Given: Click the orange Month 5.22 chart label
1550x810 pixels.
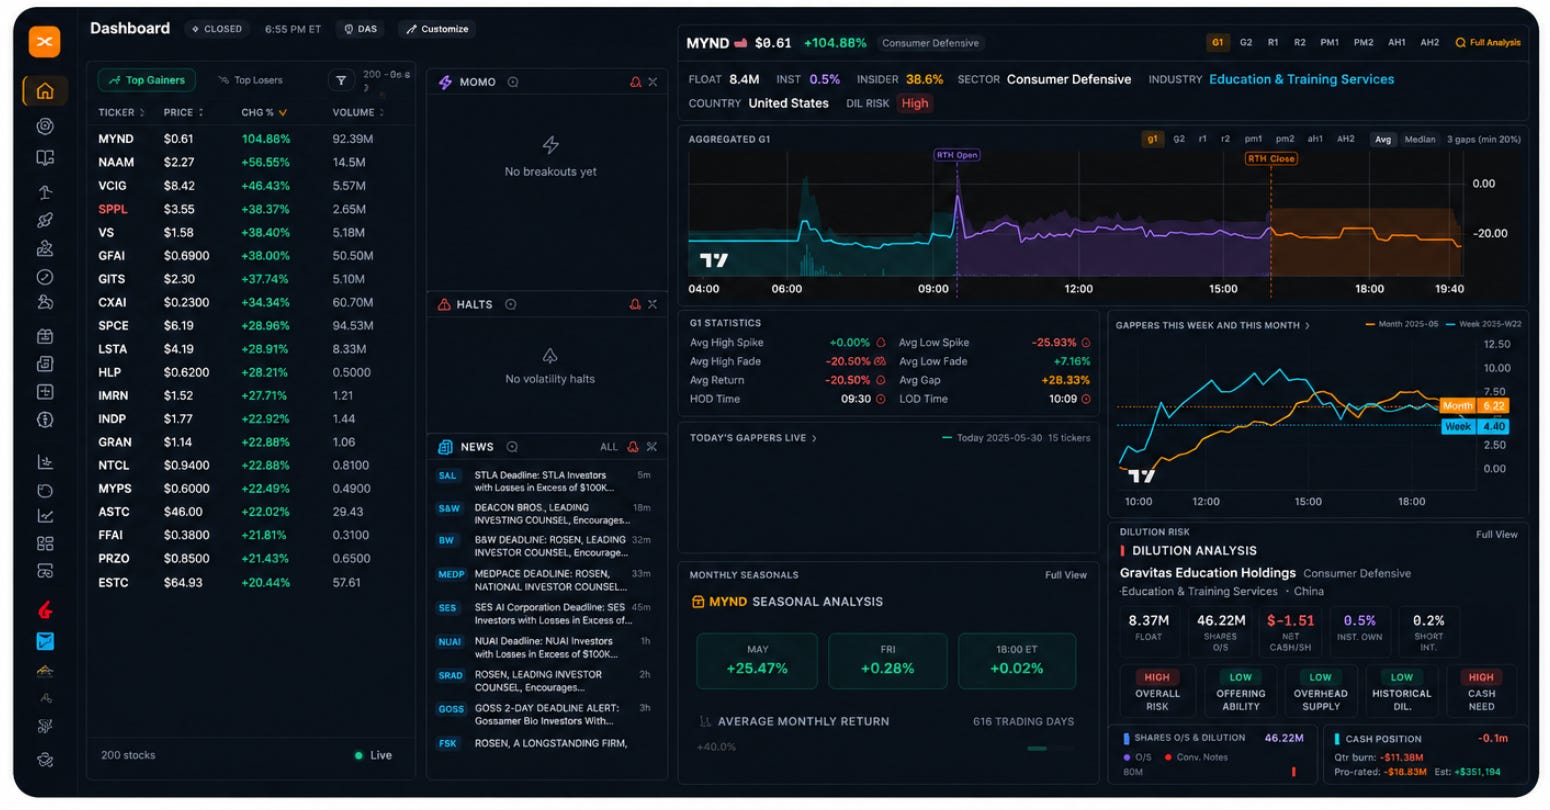Looking at the screenshot, I should [1474, 406].
